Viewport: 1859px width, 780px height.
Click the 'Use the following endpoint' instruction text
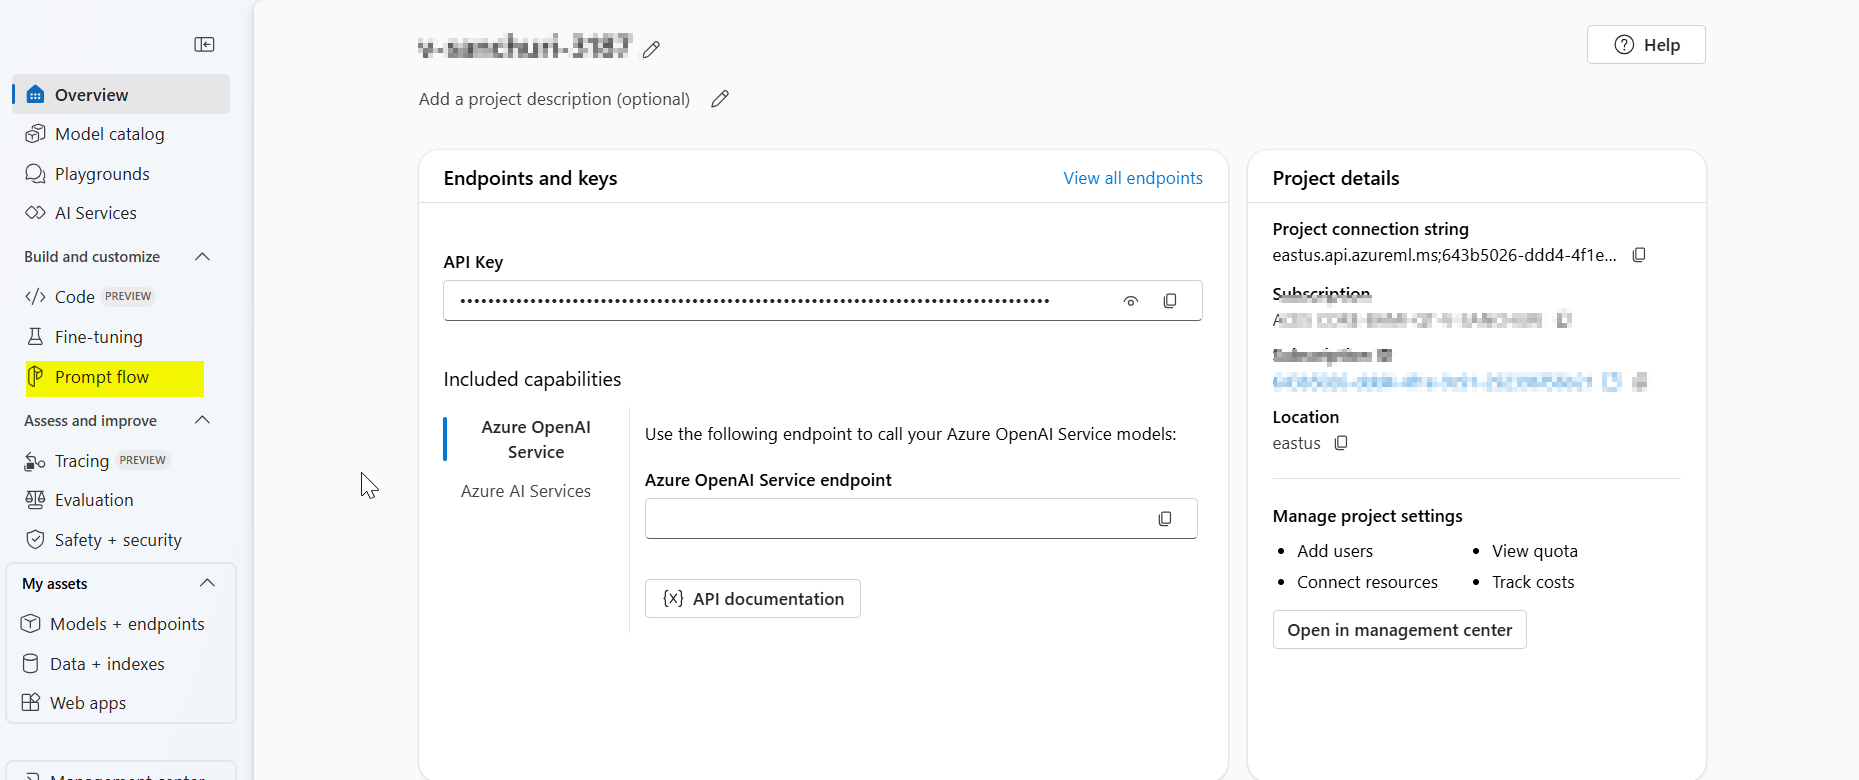point(910,434)
